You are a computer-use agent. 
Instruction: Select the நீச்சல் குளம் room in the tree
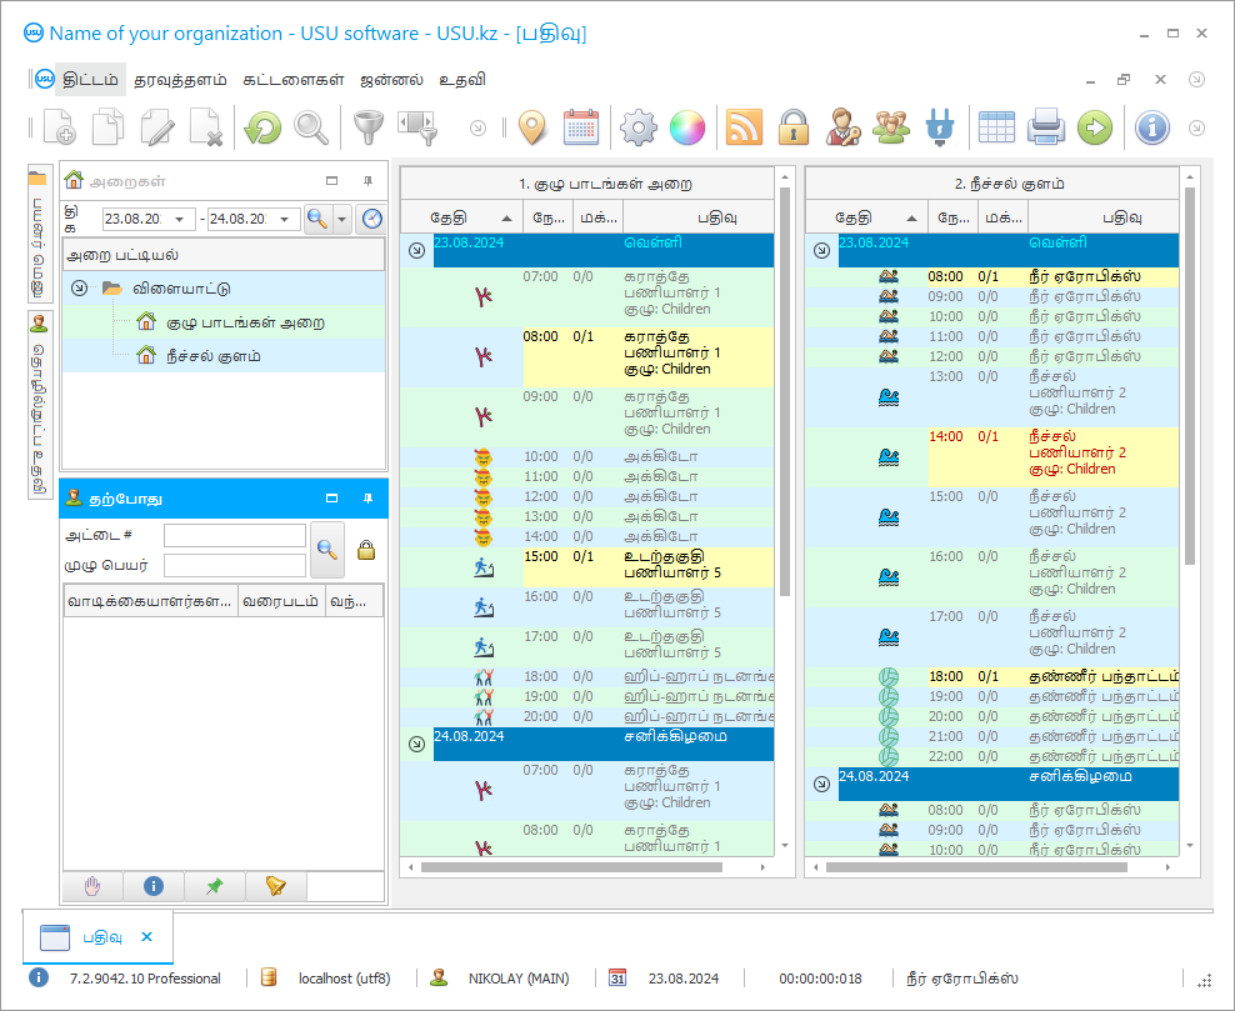(213, 356)
